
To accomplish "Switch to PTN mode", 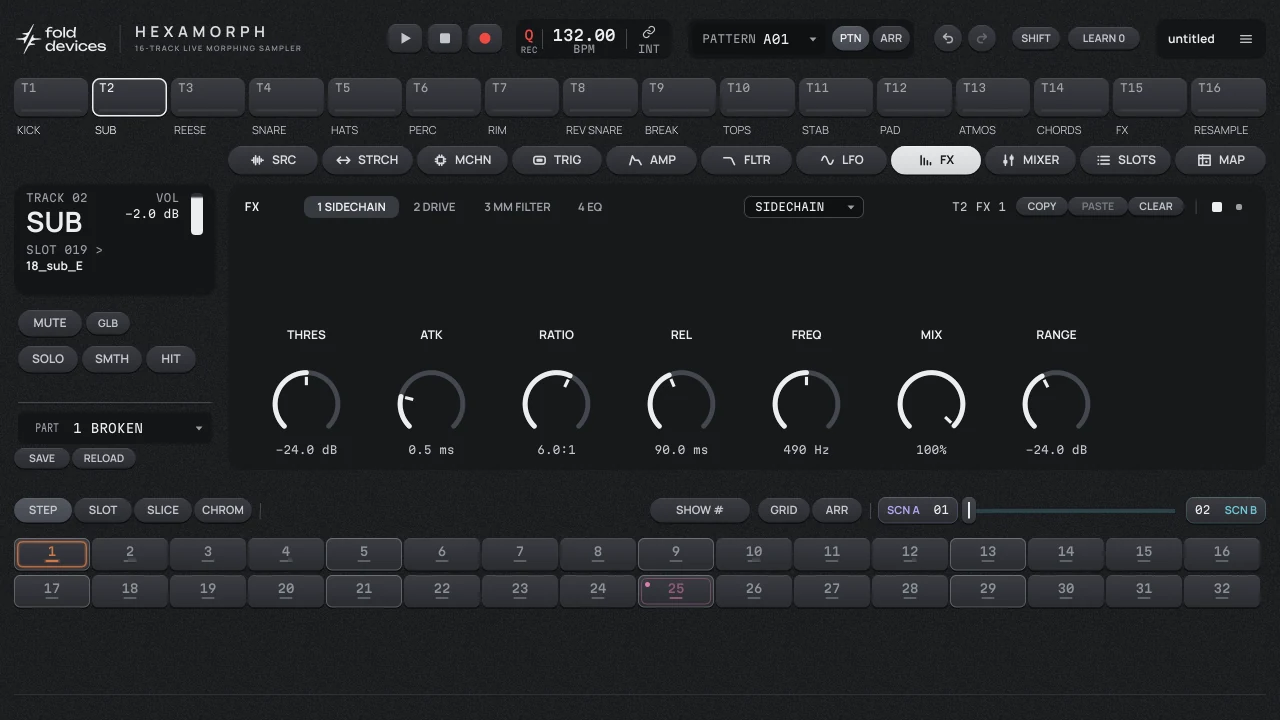I will pos(850,38).
